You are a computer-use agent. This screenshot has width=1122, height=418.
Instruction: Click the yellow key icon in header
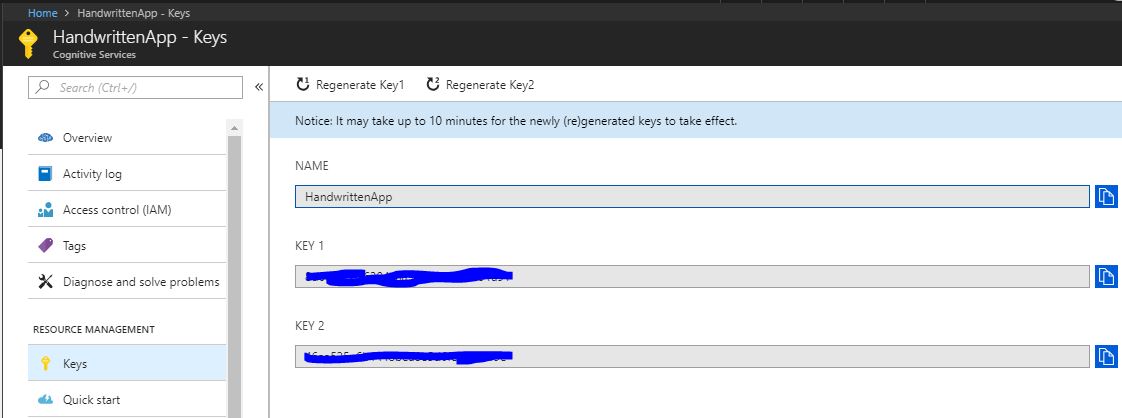[x=29, y=44]
